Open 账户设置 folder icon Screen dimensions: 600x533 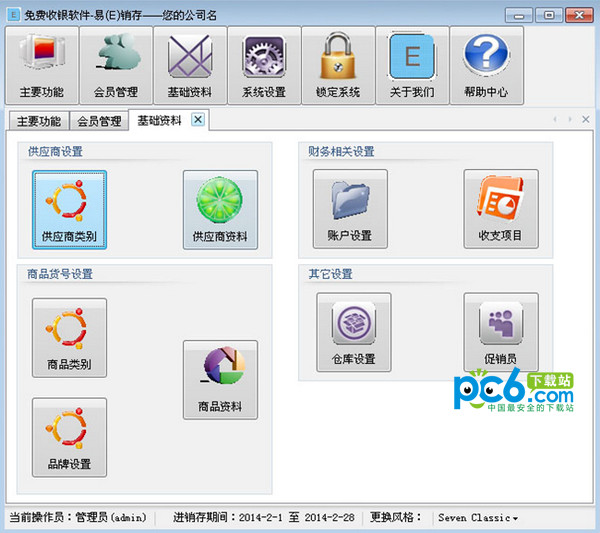coord(350,209)
